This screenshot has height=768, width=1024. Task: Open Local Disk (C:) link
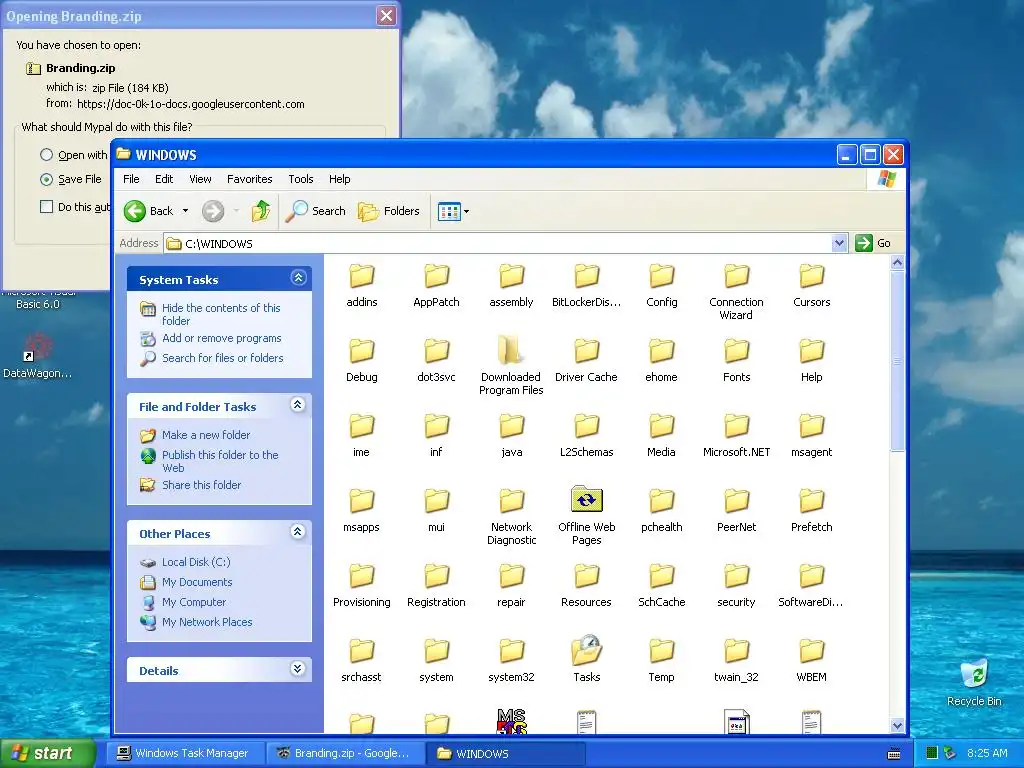tap(196, 562)
